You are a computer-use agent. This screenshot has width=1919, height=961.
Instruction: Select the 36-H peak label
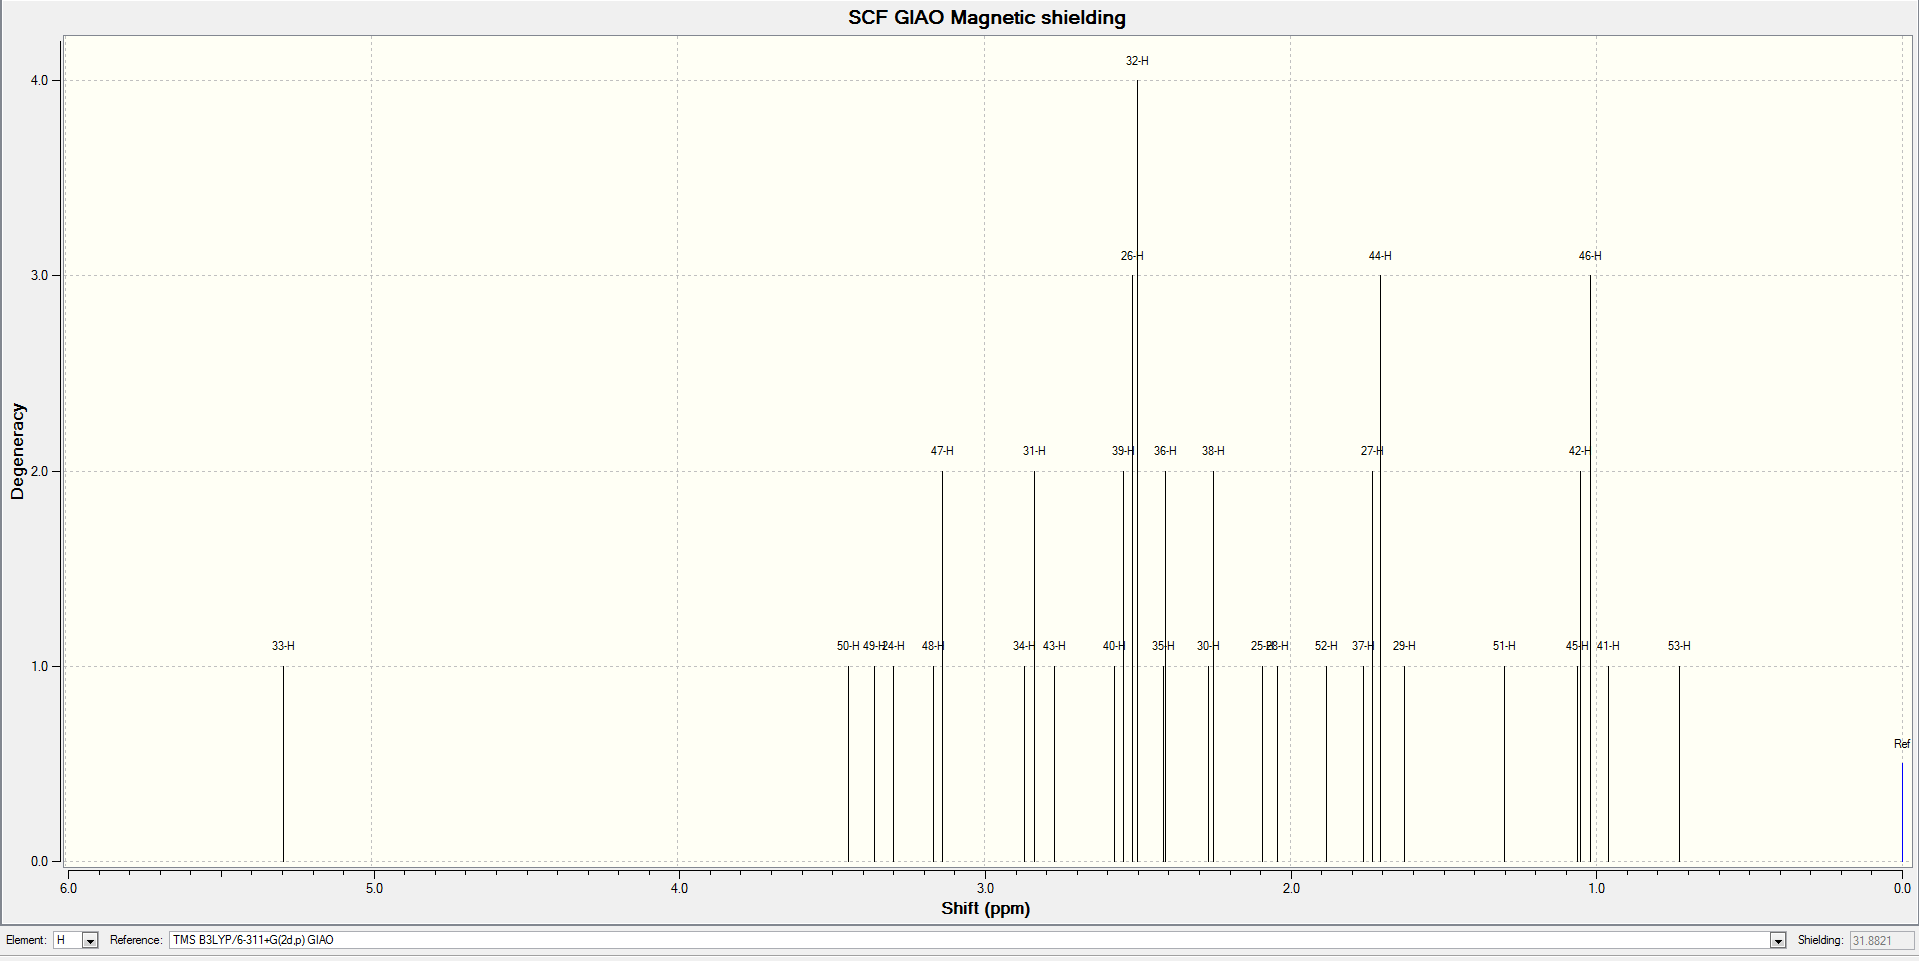(x=1165, y=451)
